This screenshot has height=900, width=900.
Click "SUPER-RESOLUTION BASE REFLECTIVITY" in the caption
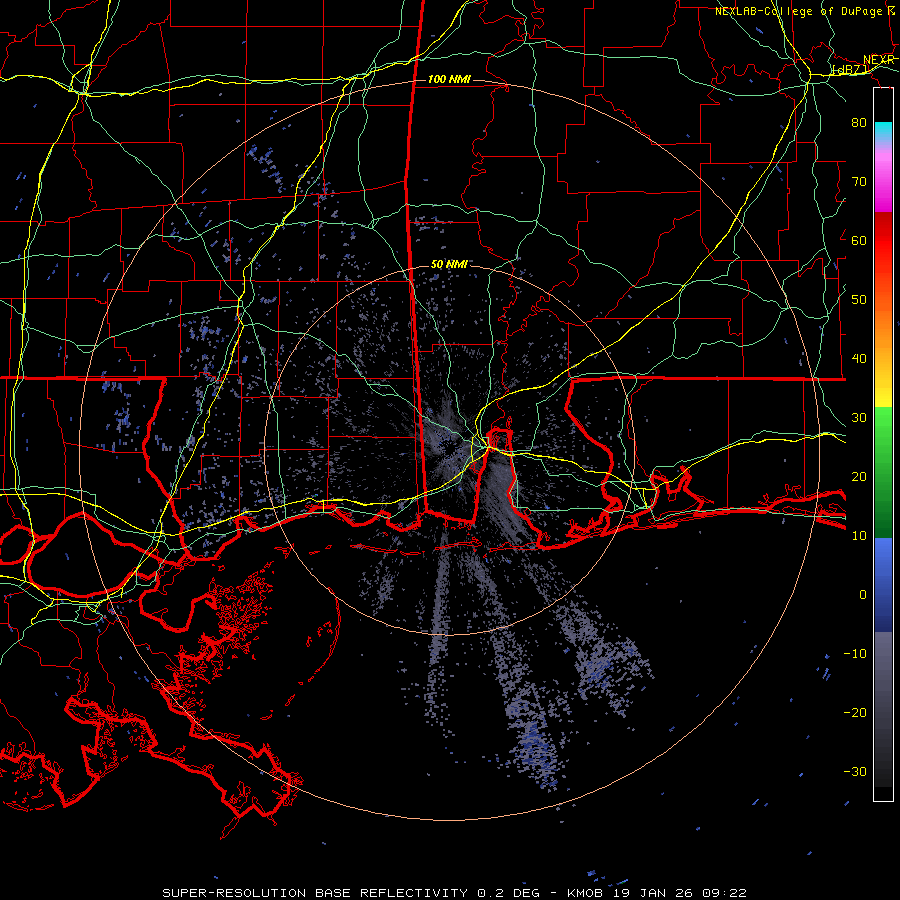pyautogui.click(x=315, y=893)
